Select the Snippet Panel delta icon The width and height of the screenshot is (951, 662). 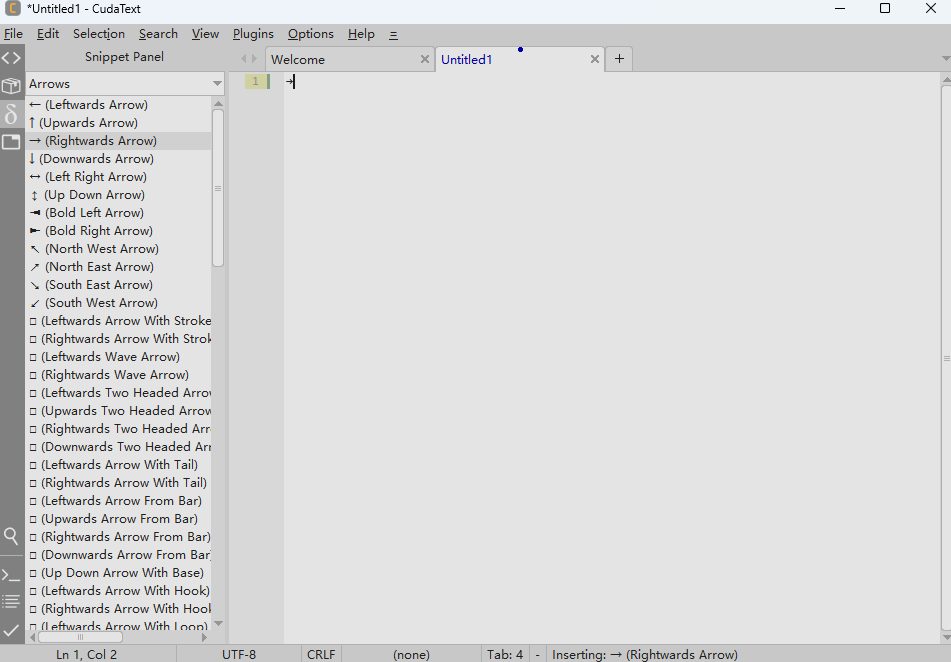pos(11,114)
